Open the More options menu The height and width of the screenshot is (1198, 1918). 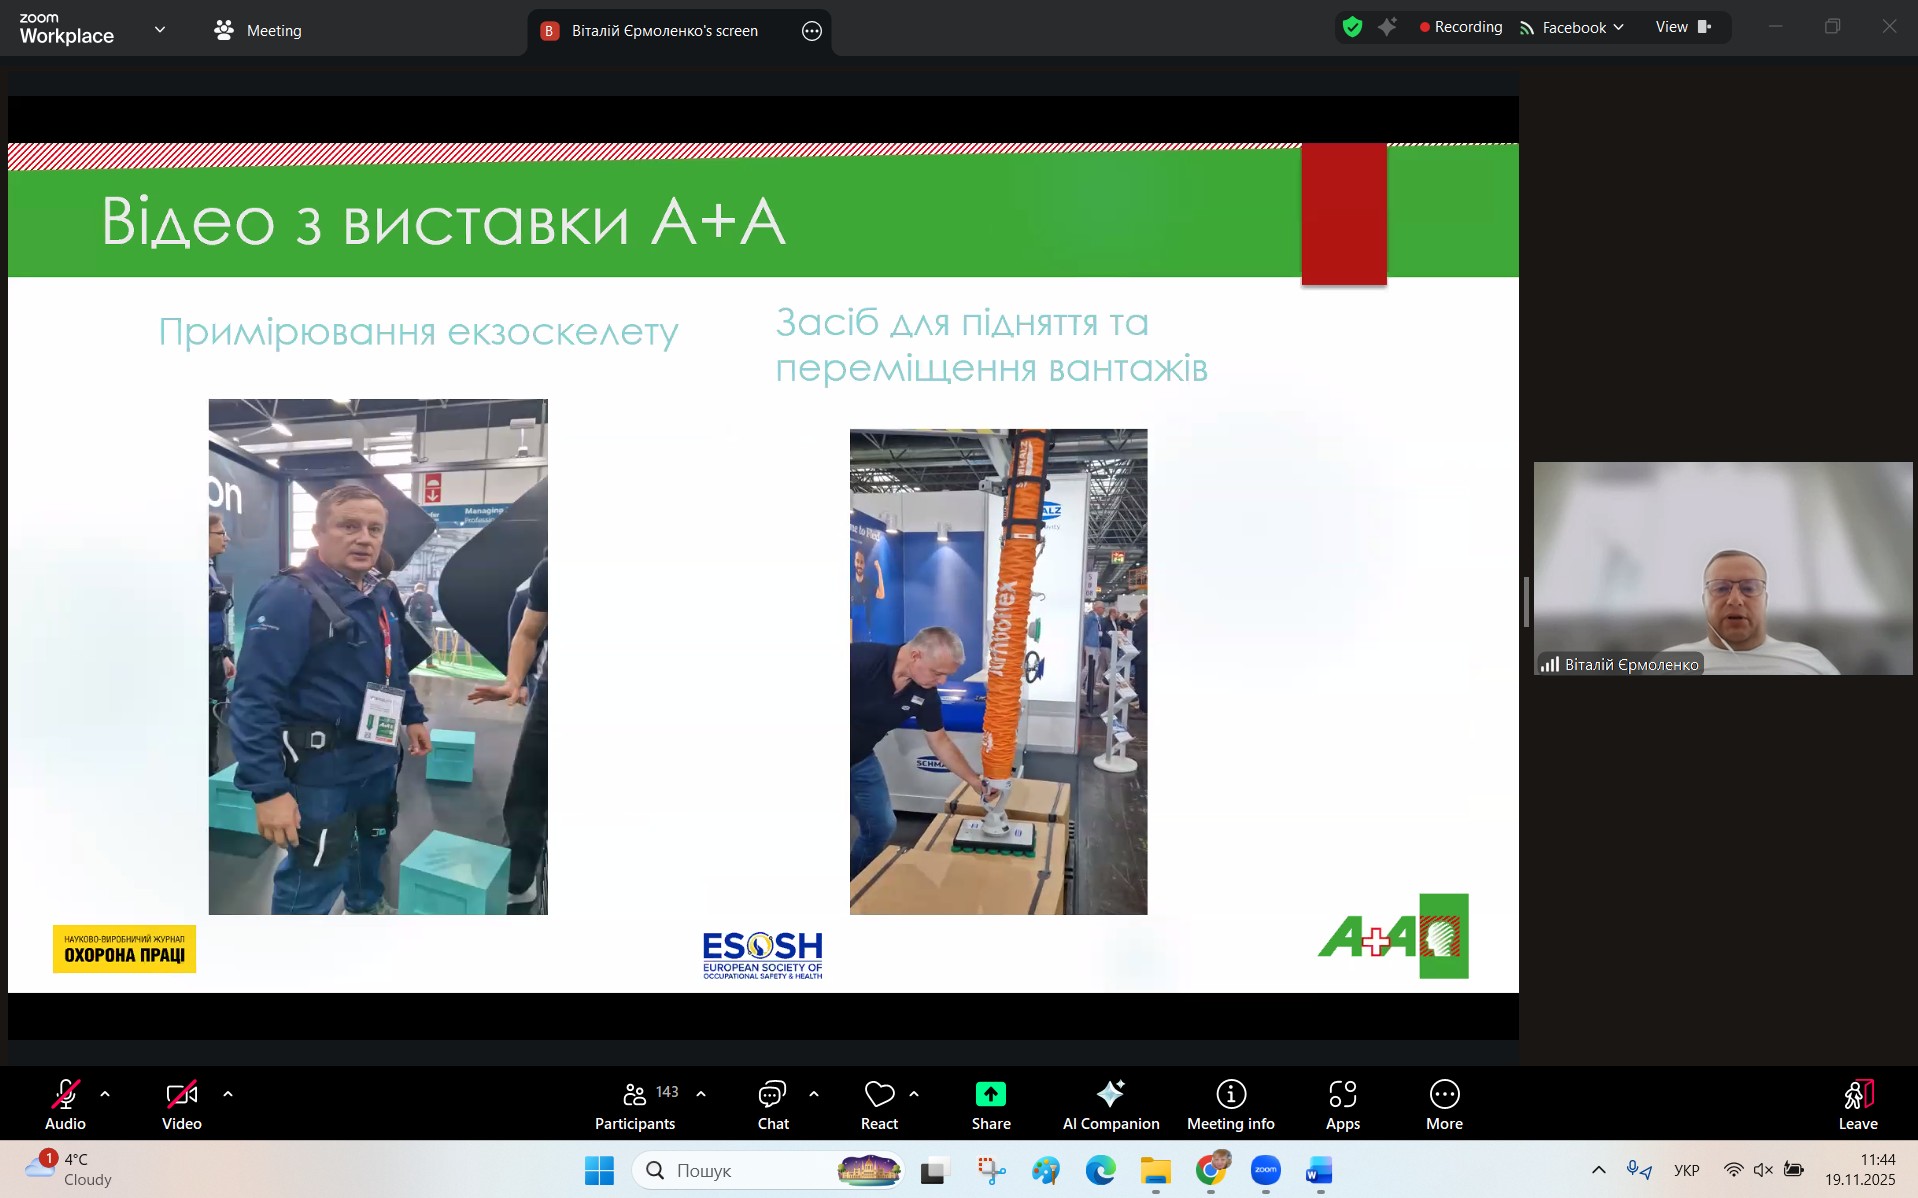(x=1444, y=1105)
